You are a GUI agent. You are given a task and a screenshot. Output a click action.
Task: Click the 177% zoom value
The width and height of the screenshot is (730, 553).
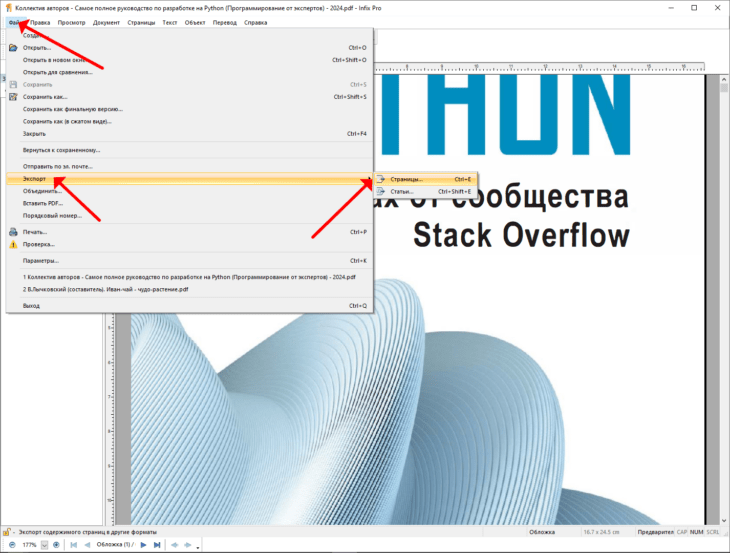pos(29,545)
